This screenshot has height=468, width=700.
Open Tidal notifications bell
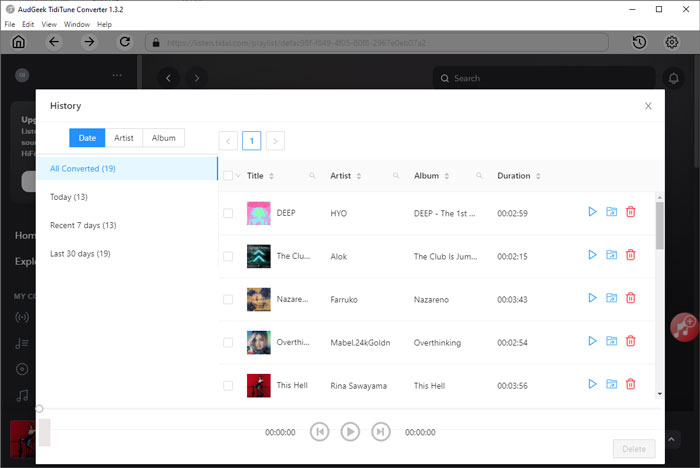pyautogui.click(x=674, y=79)
